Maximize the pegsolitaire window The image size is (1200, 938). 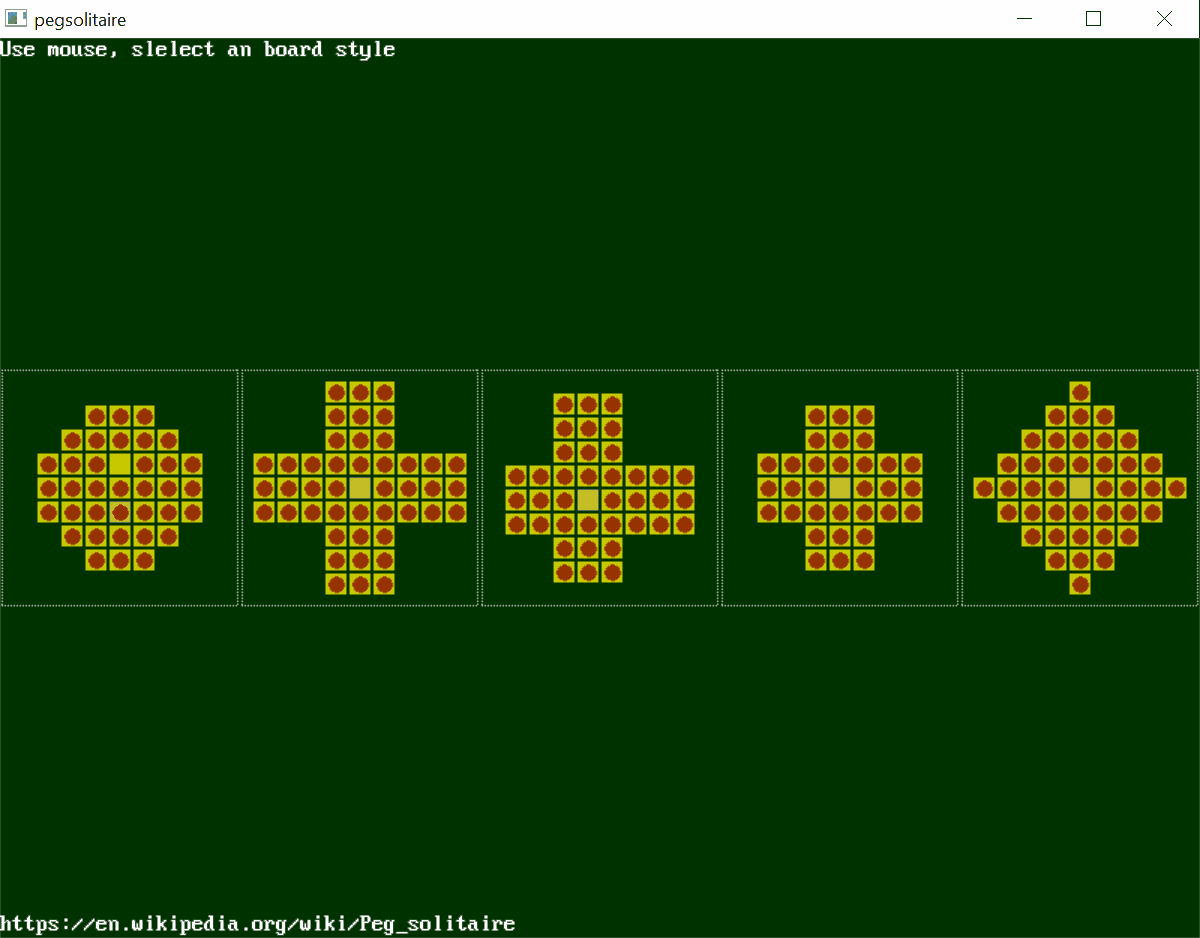point(1093,19)
